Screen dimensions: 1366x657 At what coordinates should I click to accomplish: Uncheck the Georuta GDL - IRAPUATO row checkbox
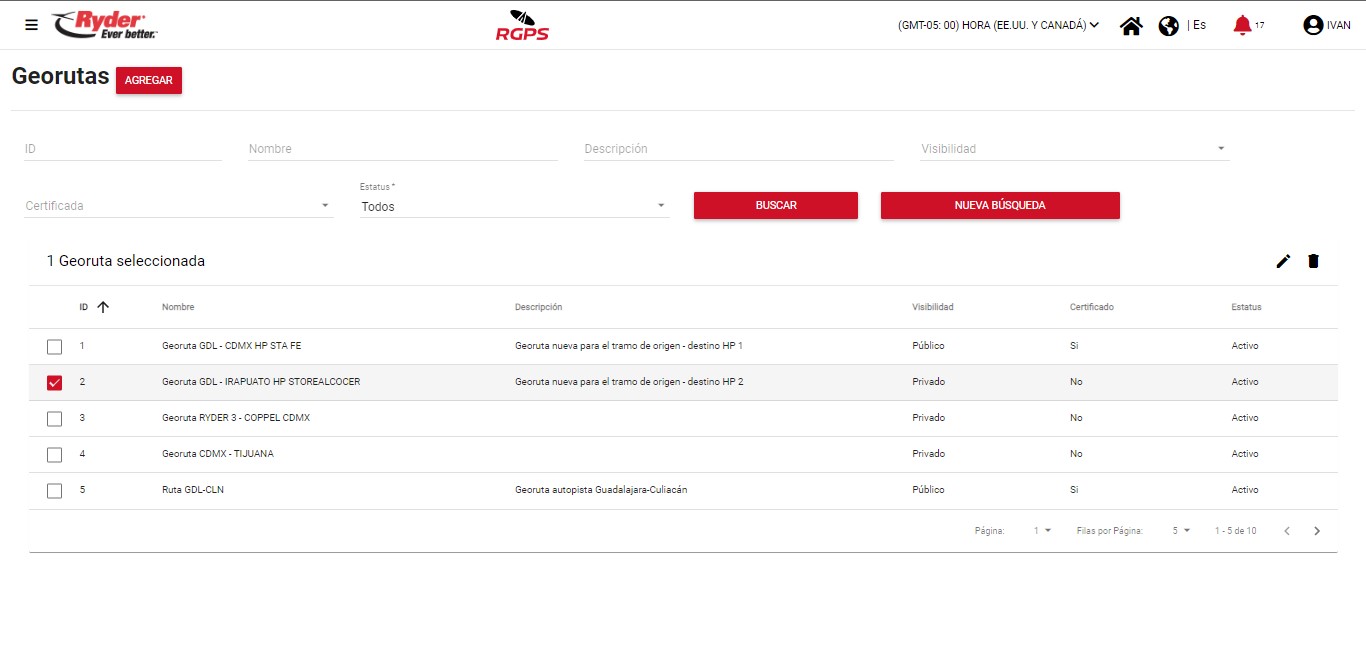(x=54, y=383)
